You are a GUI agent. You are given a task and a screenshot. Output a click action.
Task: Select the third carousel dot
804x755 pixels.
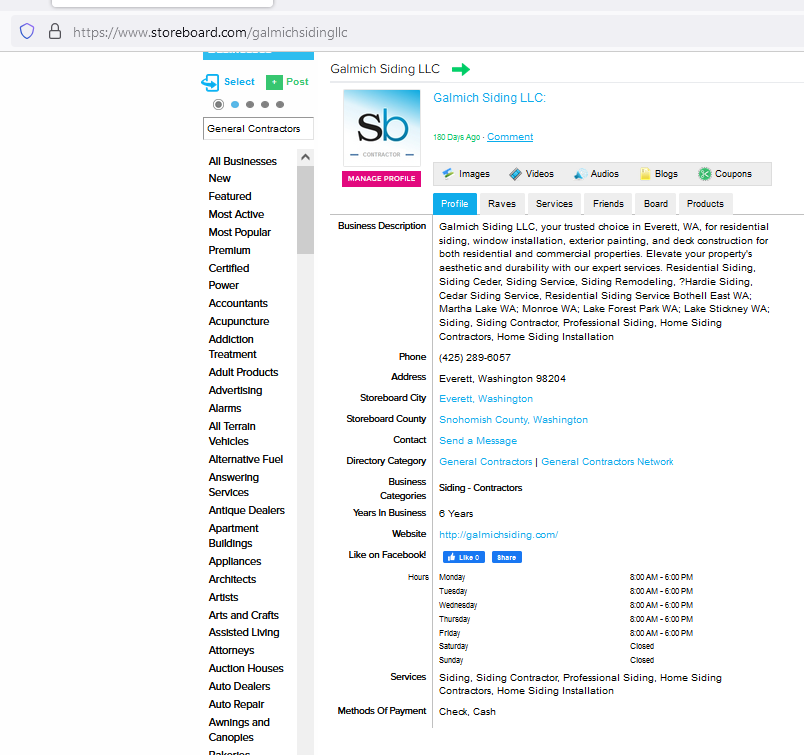click(x=250, y=105)
